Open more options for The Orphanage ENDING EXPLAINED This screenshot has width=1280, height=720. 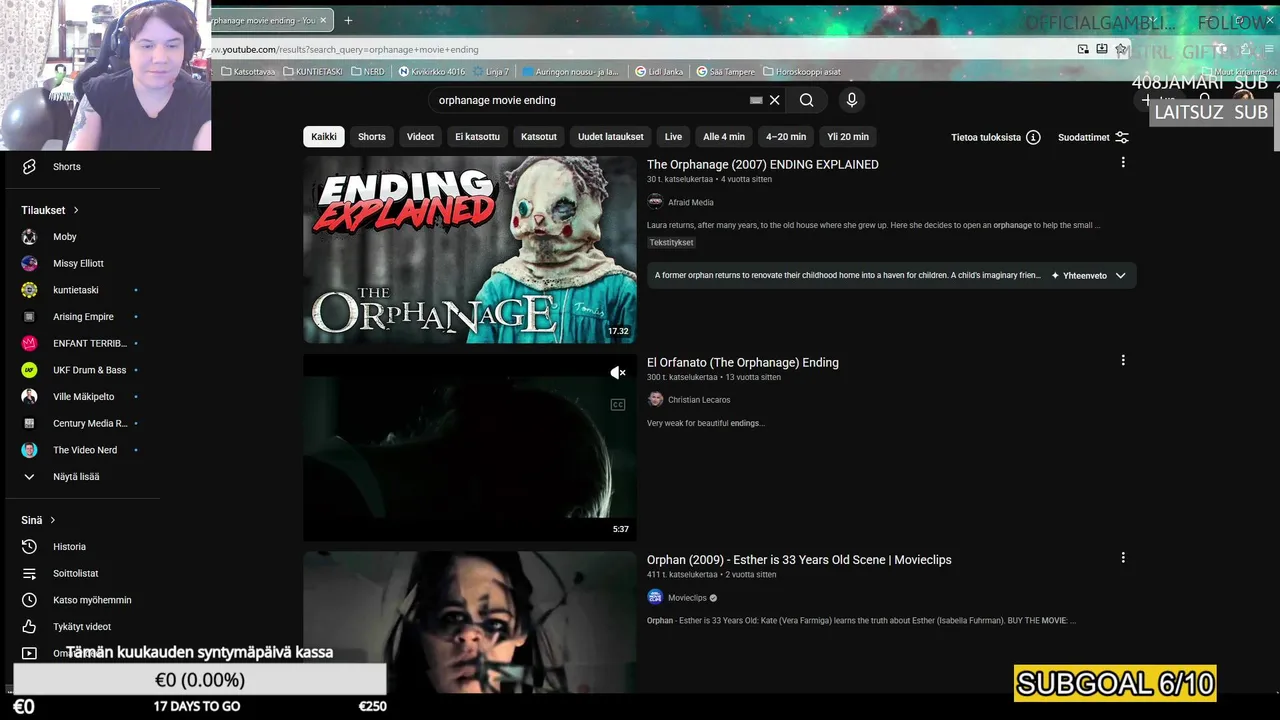(1123, 162)
